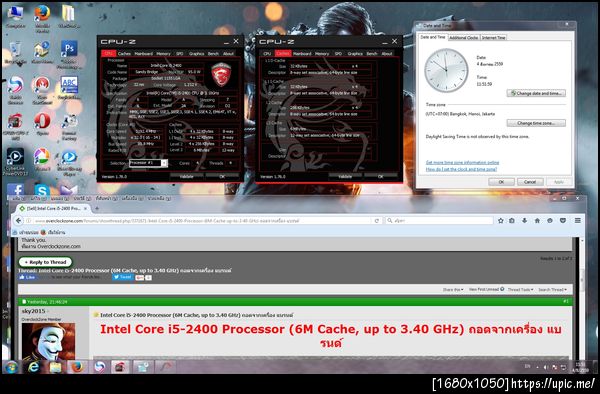Launch the Baidu Browser desktop shortcut
The image size is (600, 394).
[15, 89]
